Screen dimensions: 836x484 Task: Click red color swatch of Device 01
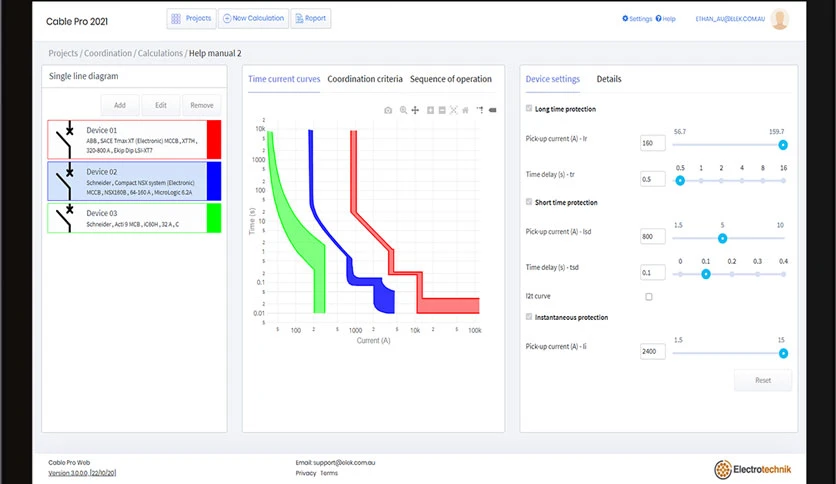(x=214, y=140)
